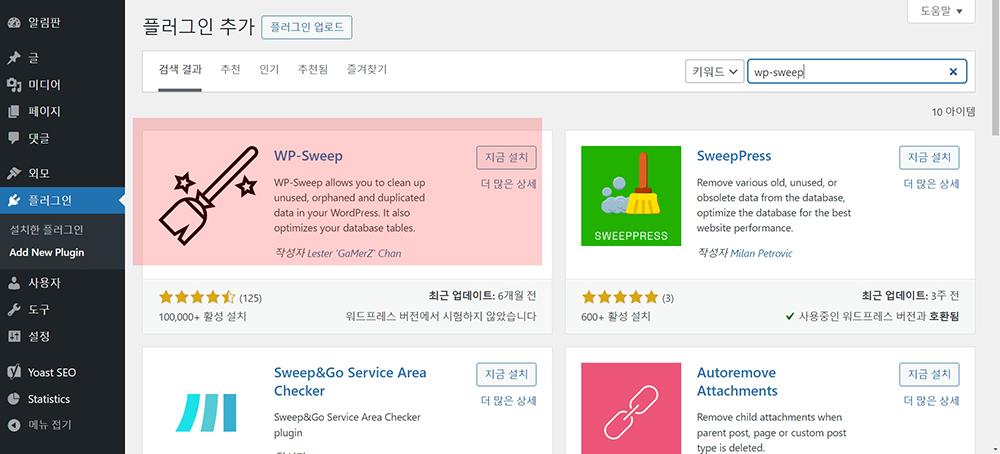Open the 페이지 menu

(62, 112)
